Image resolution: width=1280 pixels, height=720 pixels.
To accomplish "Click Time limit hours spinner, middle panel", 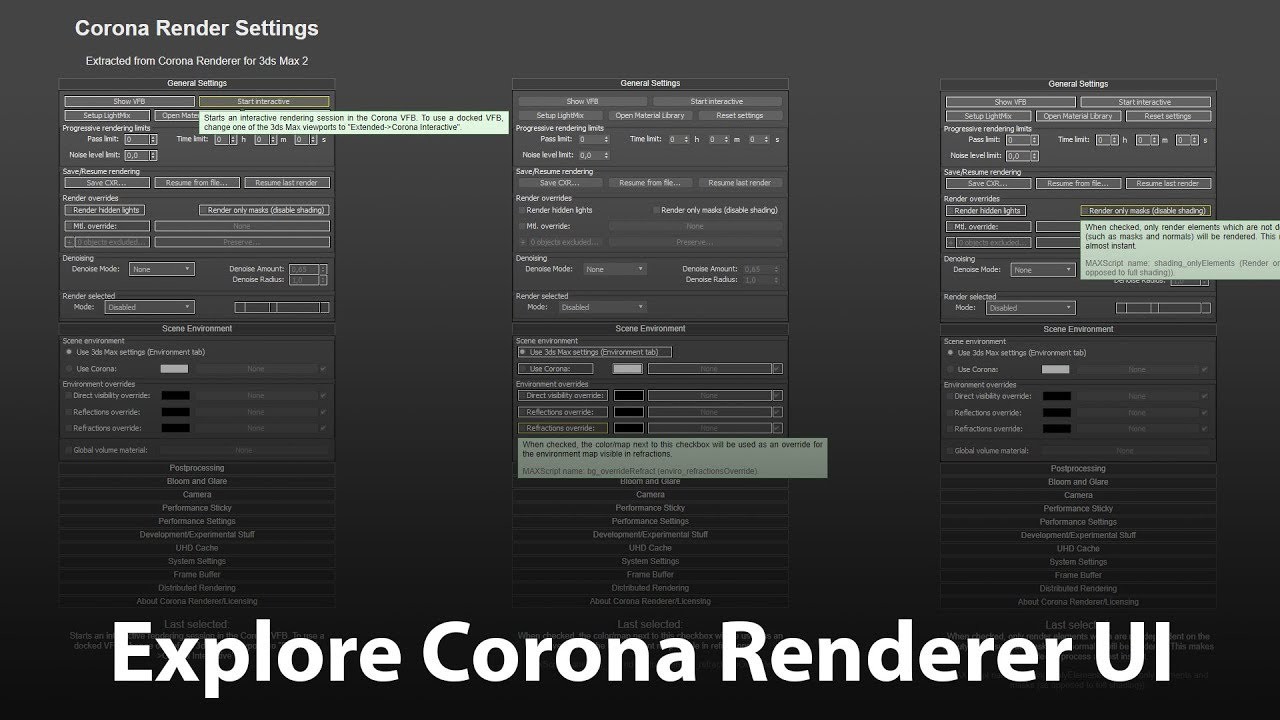I will pyautogui.click(x=686, y=140).
